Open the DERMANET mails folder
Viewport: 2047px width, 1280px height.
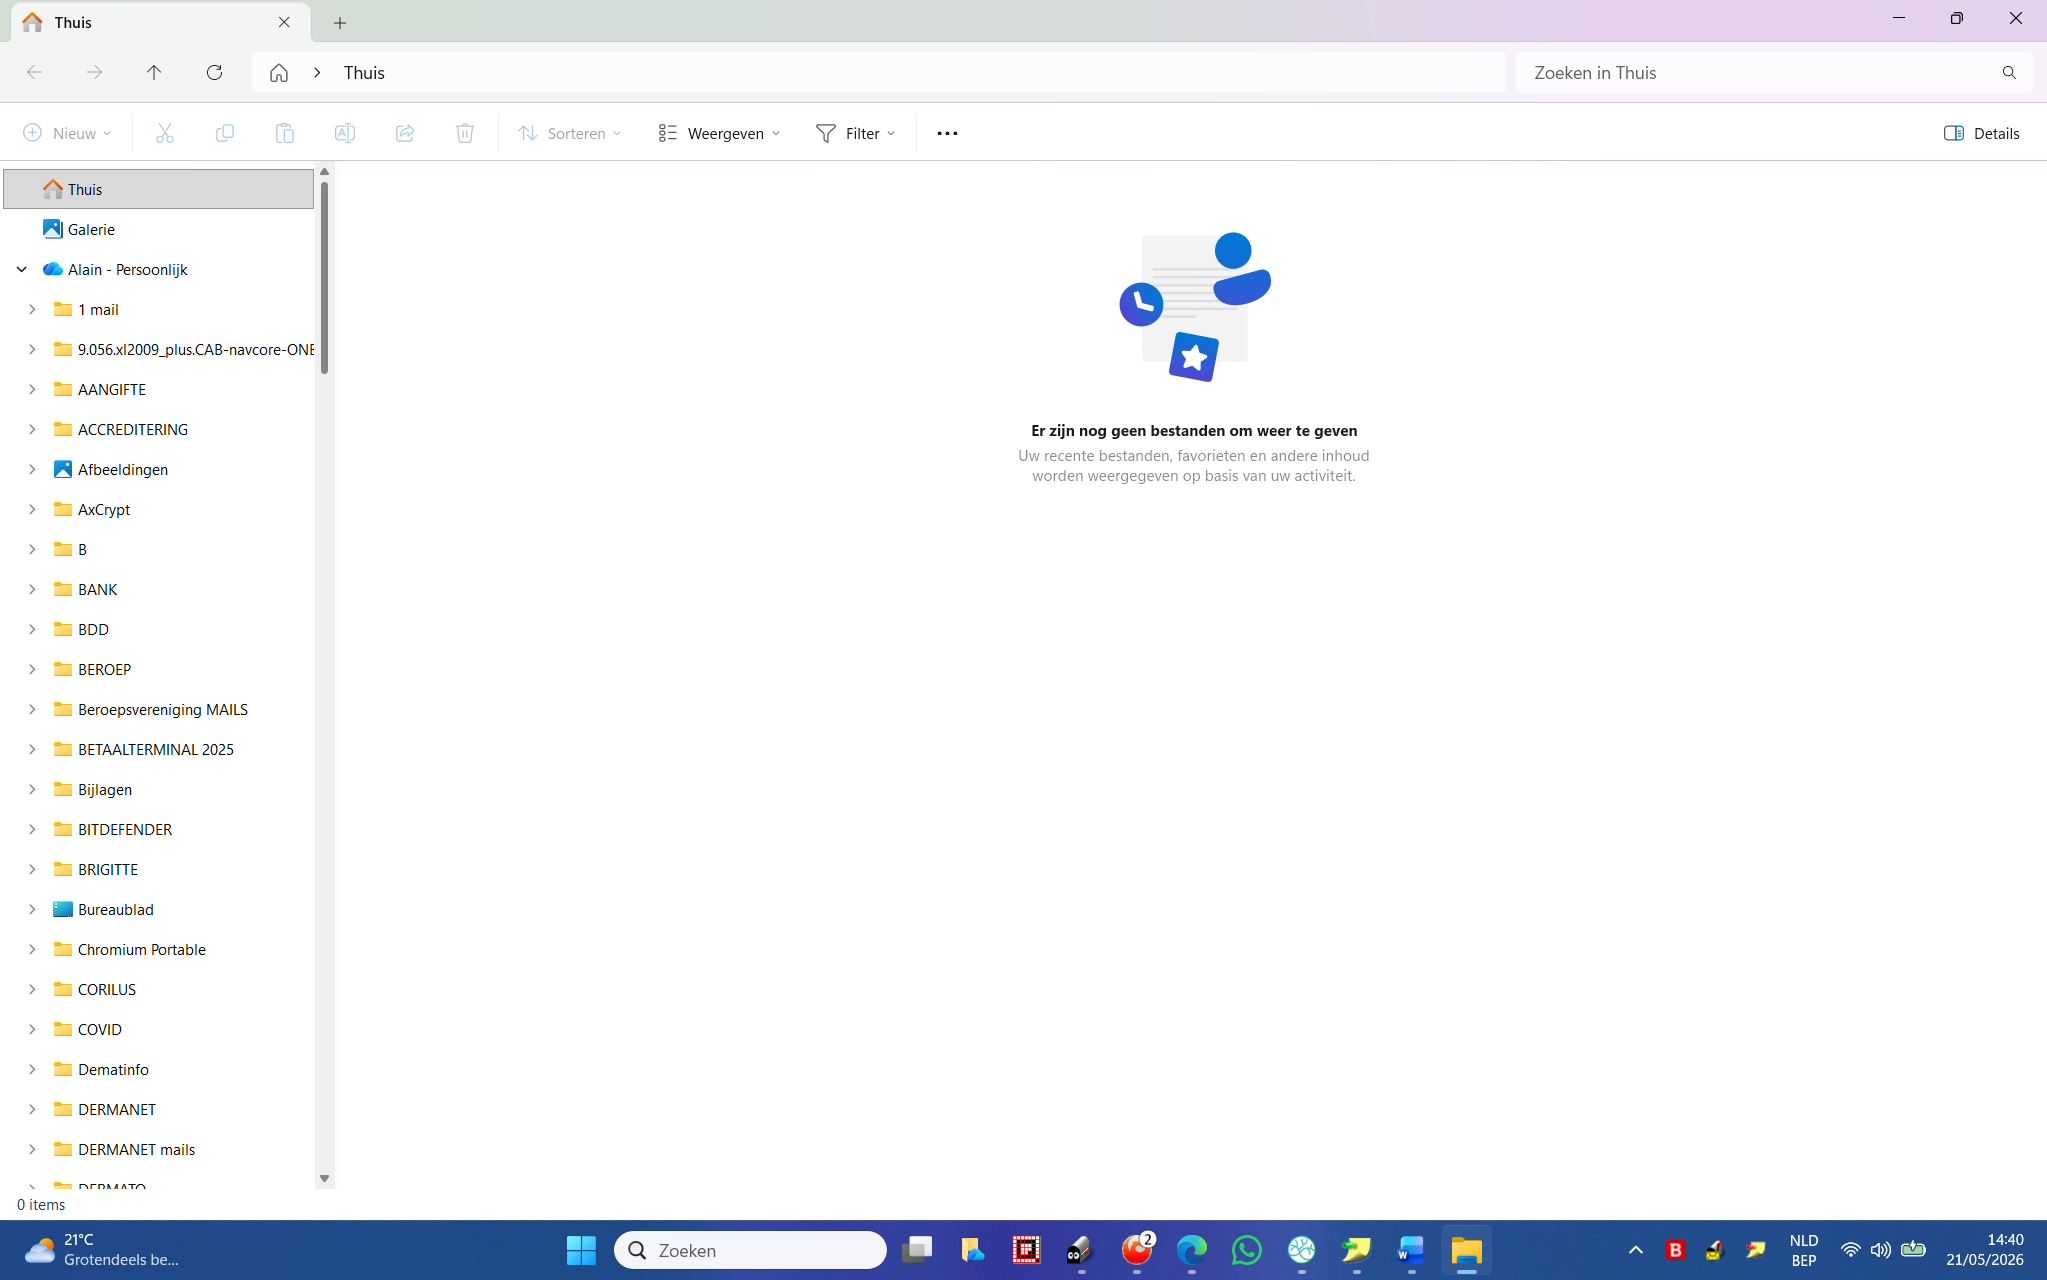(136, 1149)
